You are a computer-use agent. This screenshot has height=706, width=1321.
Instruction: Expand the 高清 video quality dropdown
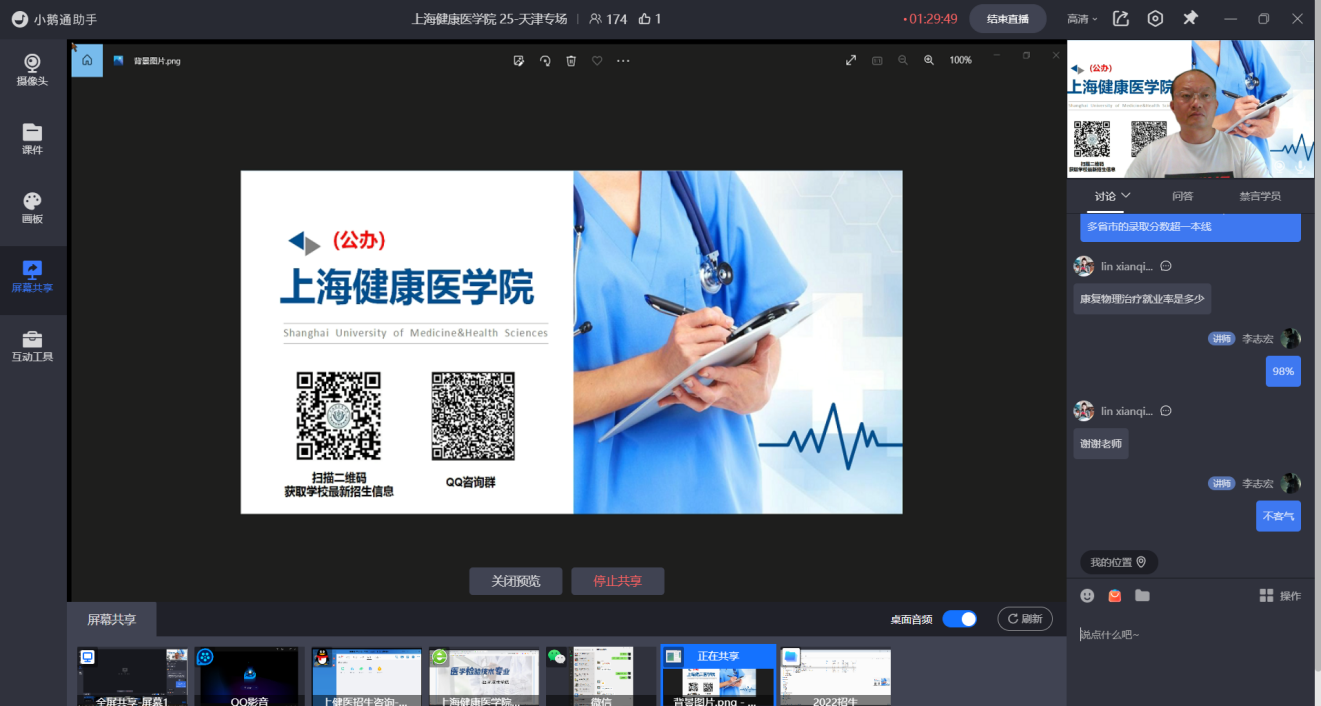1082,19
